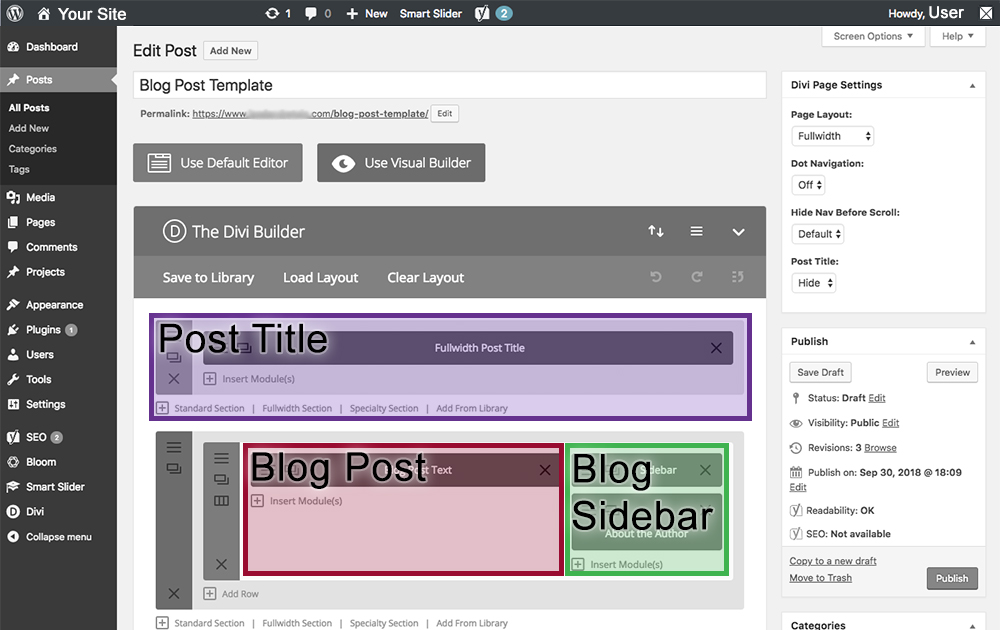View the comments bubble in admin bar

[x=318, y=13]
